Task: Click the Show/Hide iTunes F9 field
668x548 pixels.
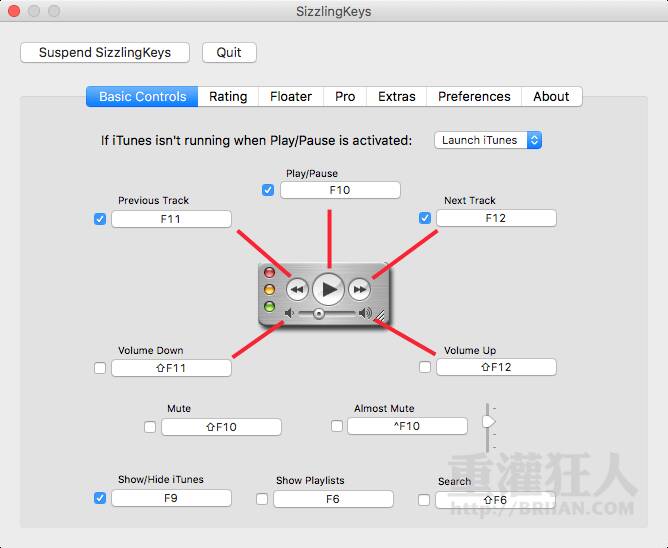Action: pos(171,498)
